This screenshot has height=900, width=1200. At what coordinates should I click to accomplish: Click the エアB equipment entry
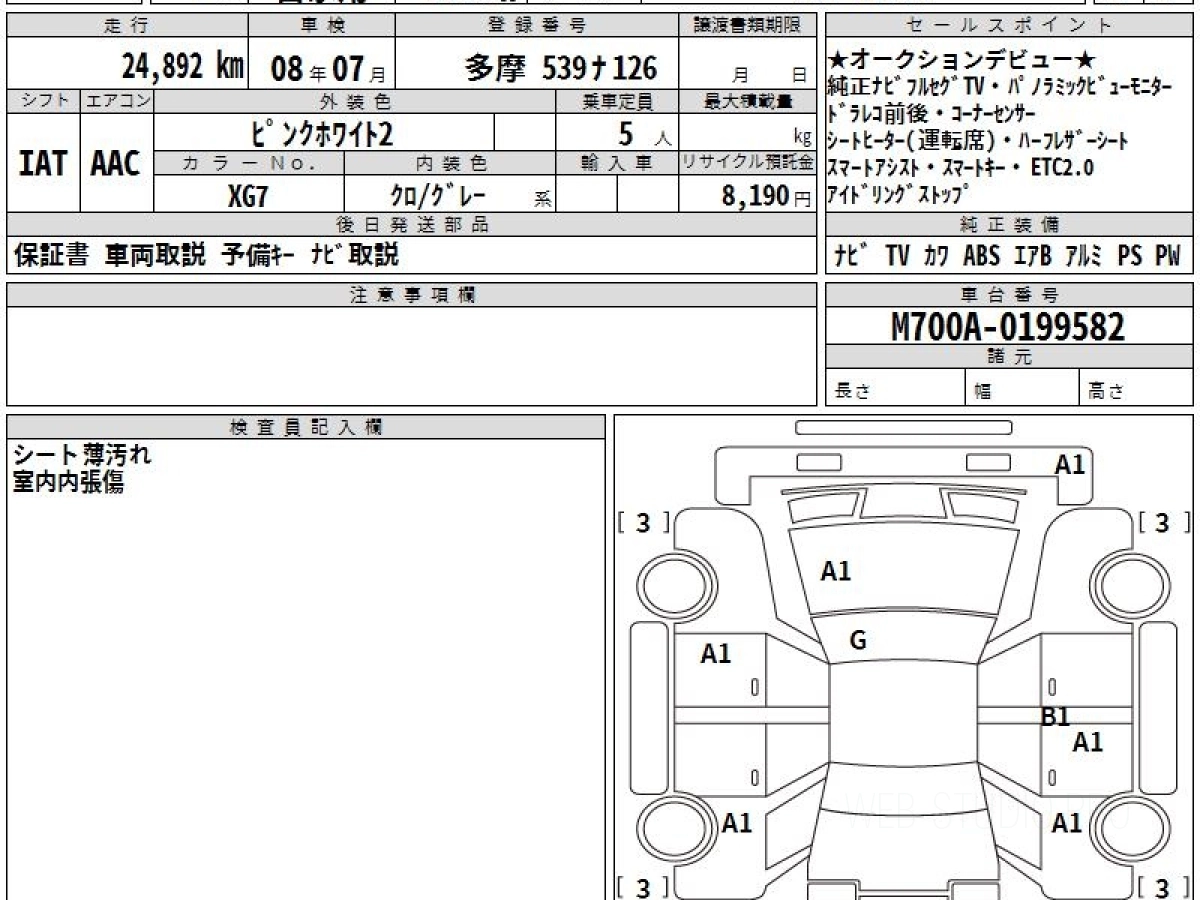point(1032,256)
